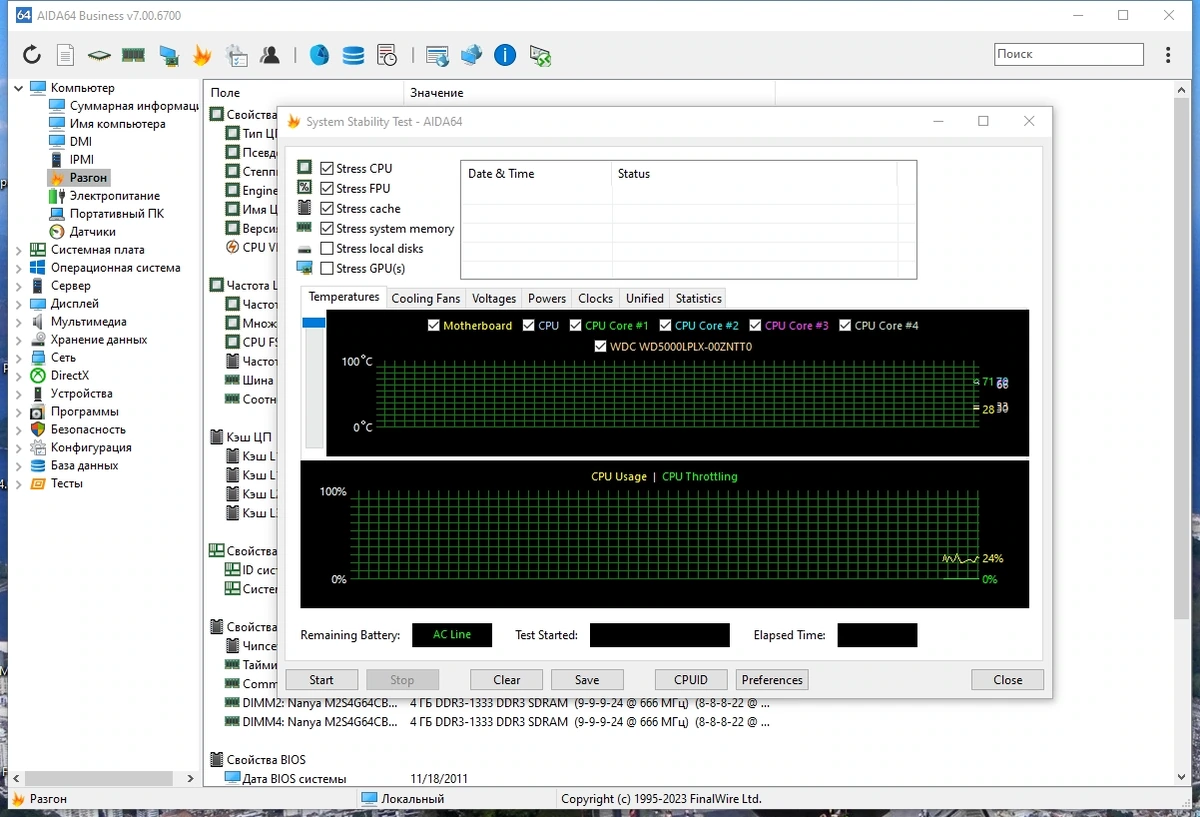Screen dimensions: 1200x817
Task: Click the gear checklist toolbar icon
Action: coord(236,55)
